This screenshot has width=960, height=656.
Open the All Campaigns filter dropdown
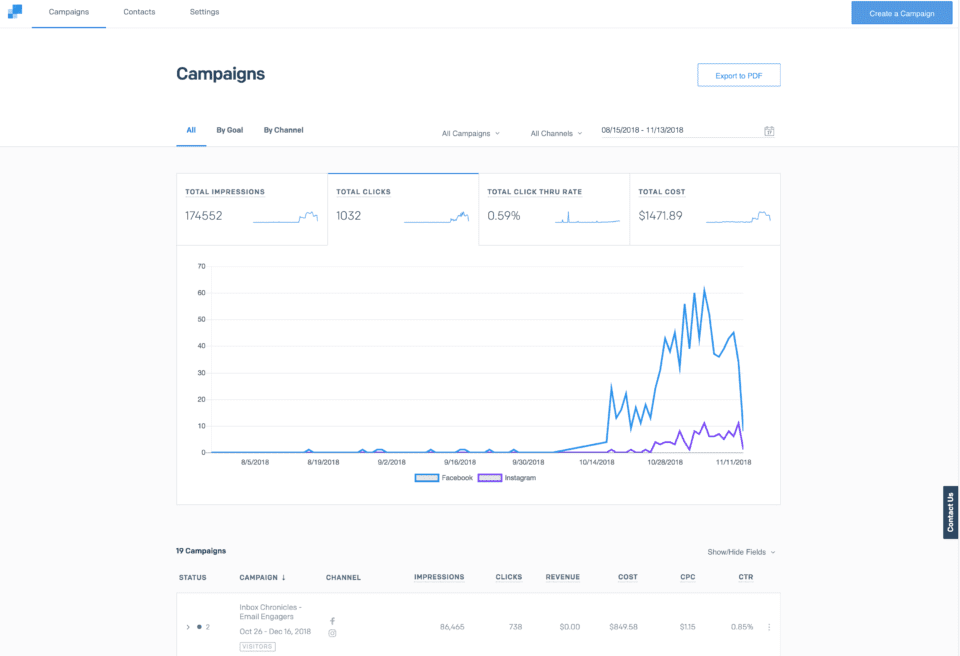[470, 133]
